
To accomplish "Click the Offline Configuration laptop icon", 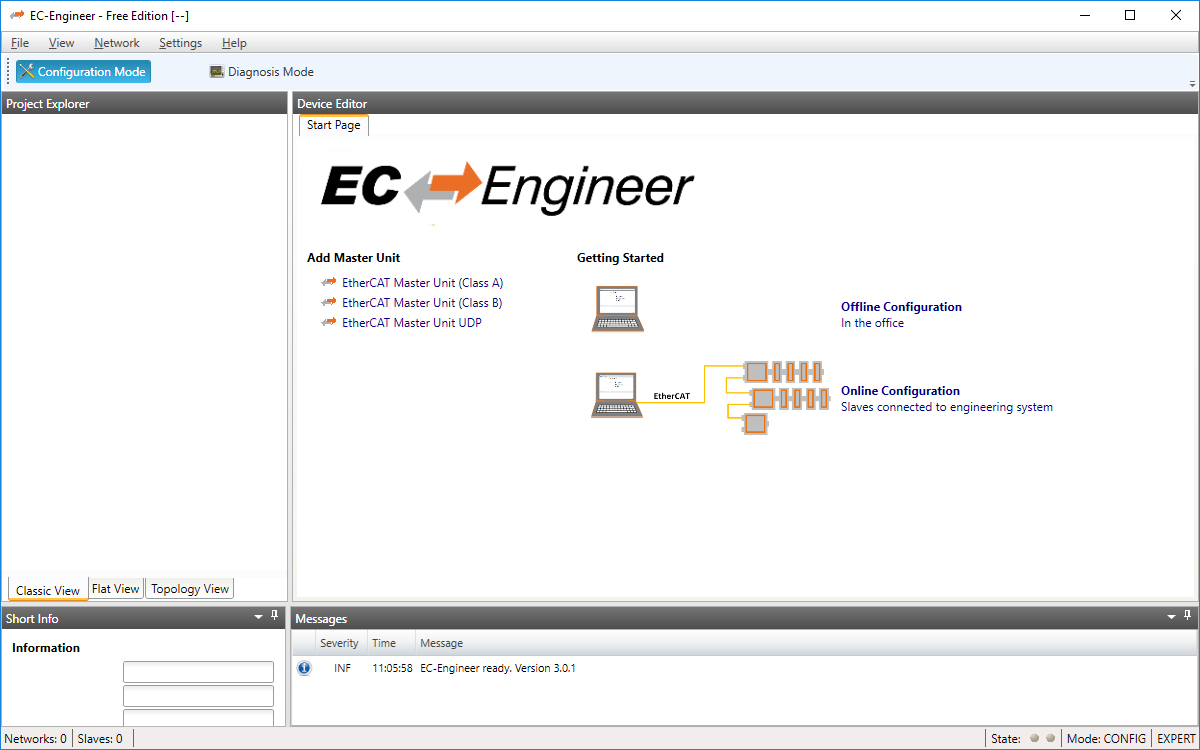I will point(617,308).
